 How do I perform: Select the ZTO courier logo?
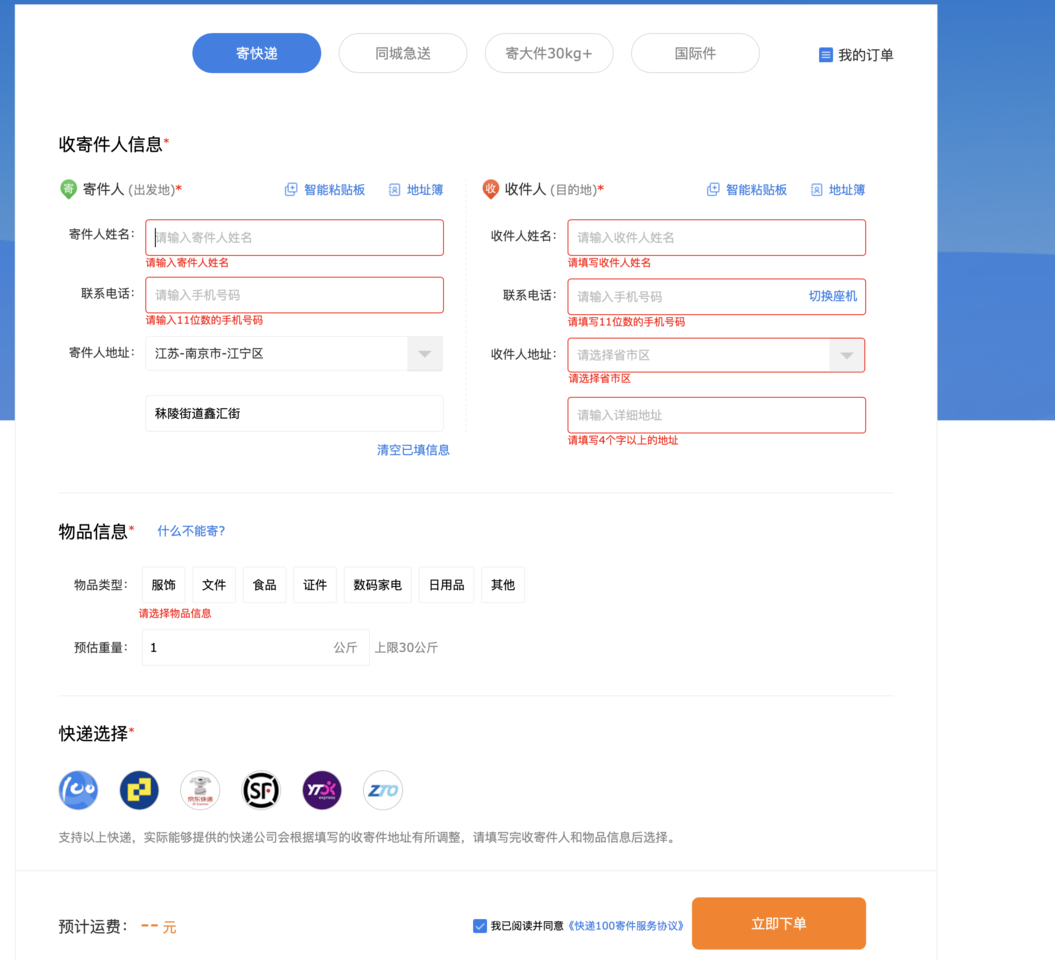[x=383, y=790]
